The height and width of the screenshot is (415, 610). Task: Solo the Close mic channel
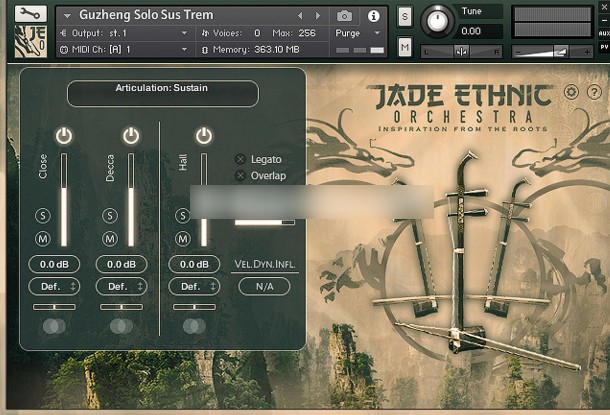[43, 215]
